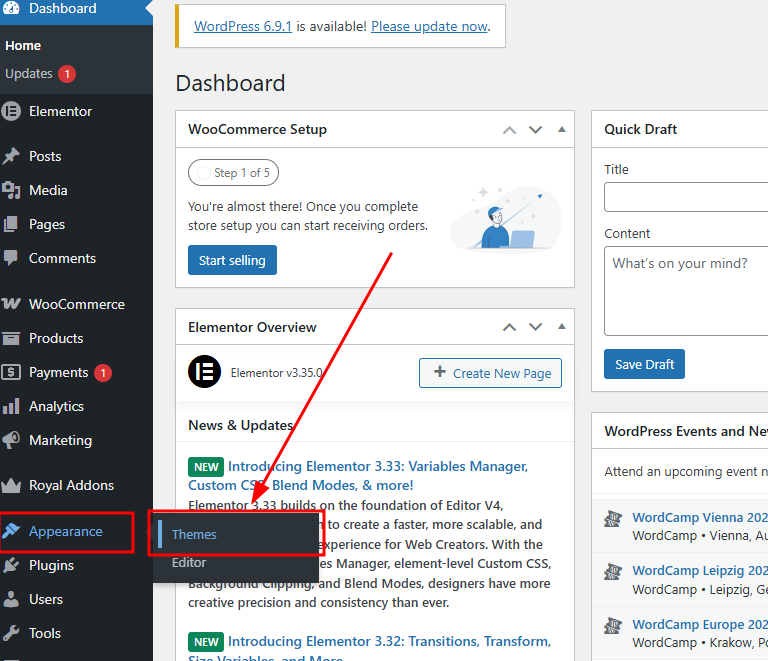Click the Posts pushpin icon
The height and width of the screenshot is (661, 768).
tap(11, 156)
